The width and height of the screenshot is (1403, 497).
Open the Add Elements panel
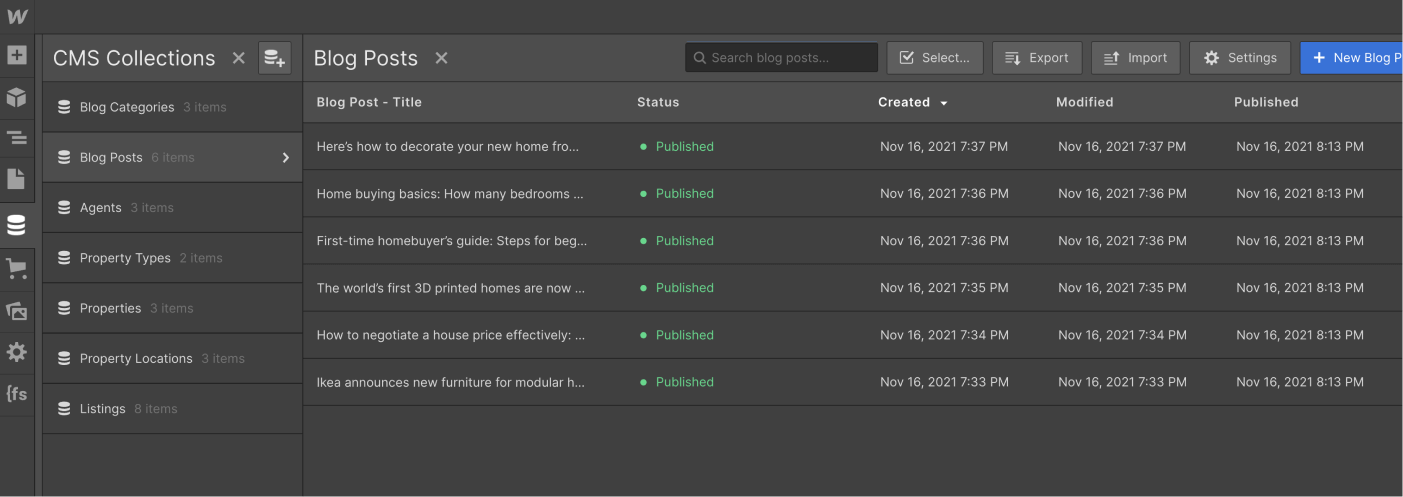(x=17, y=55)
